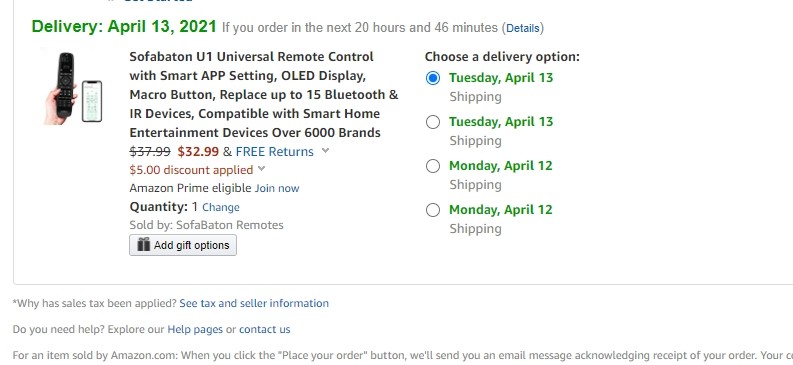Click the Sofabaton U1 Universal Remote title

pyautogui.click(x=263, y=95)
